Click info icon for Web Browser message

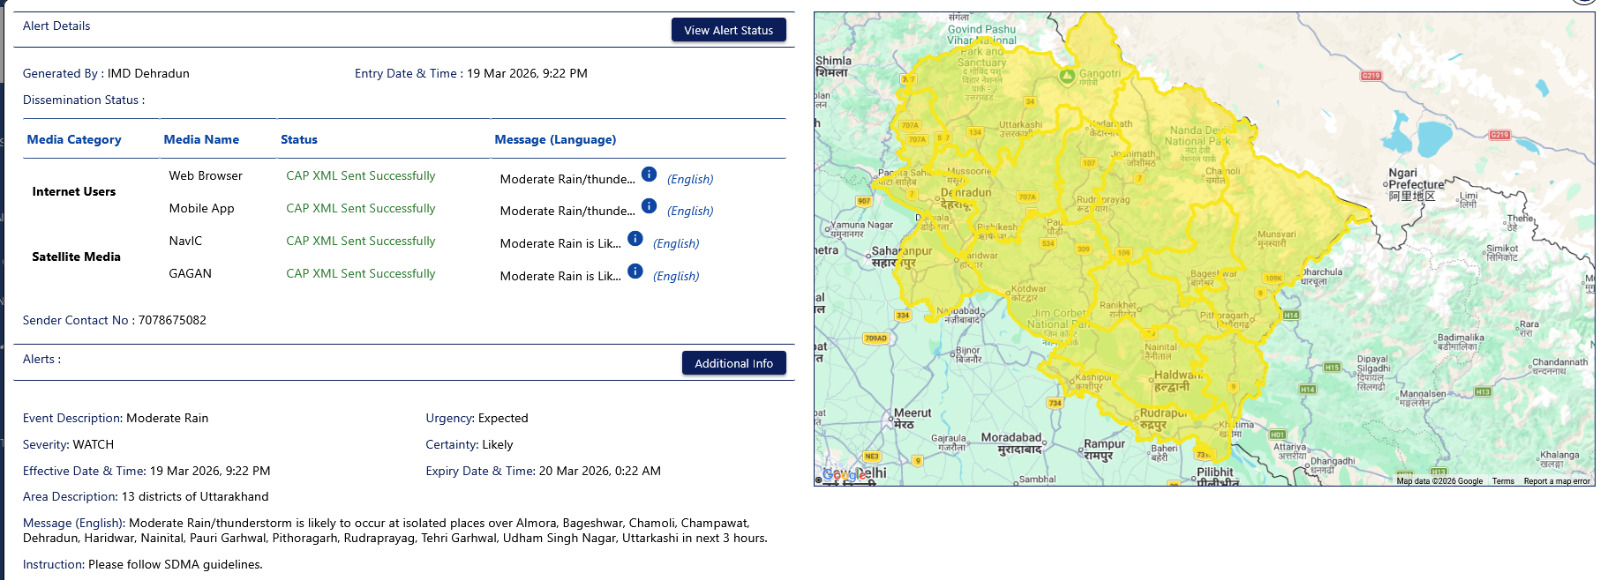tap(649, 174)
